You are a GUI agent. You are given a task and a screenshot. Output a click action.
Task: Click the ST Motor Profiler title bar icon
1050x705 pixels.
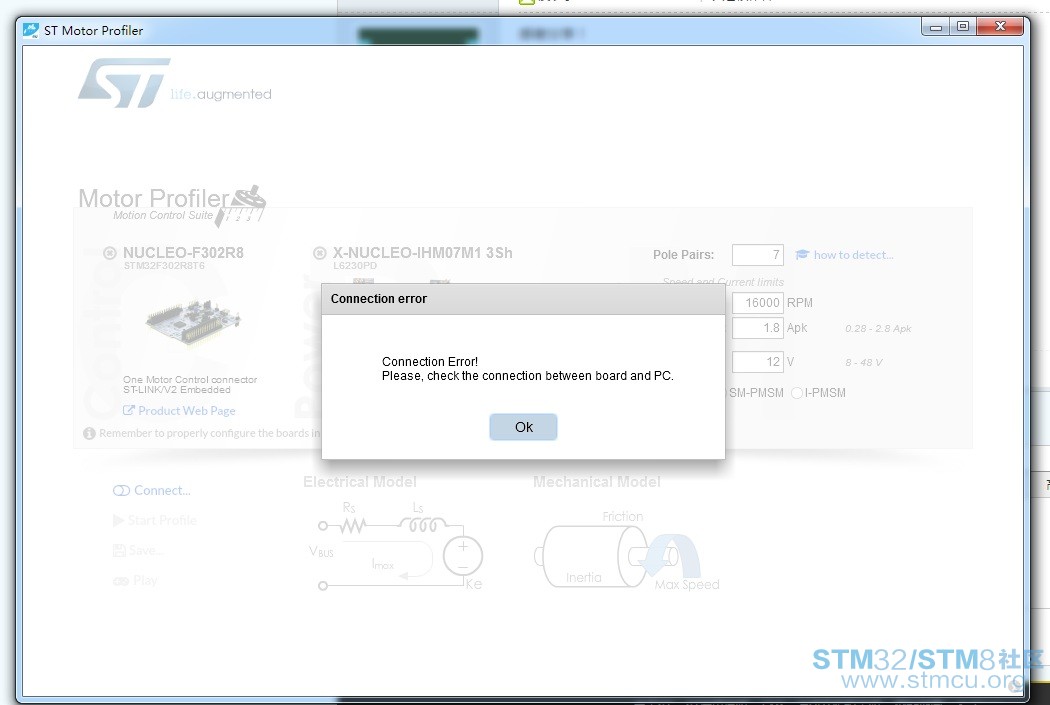click(x=31, y=30)
